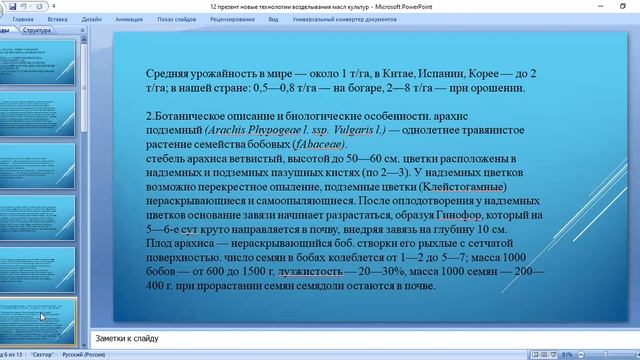Image resolution: width=640 pixels, height=360 pixels.
Task: Restore down the PowerPoint window
Action: pos(622,6)
